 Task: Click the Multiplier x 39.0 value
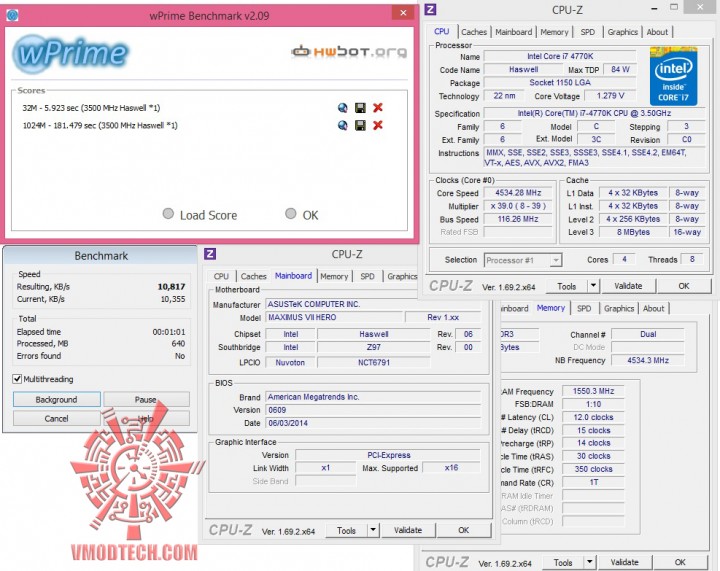(518, 206)
